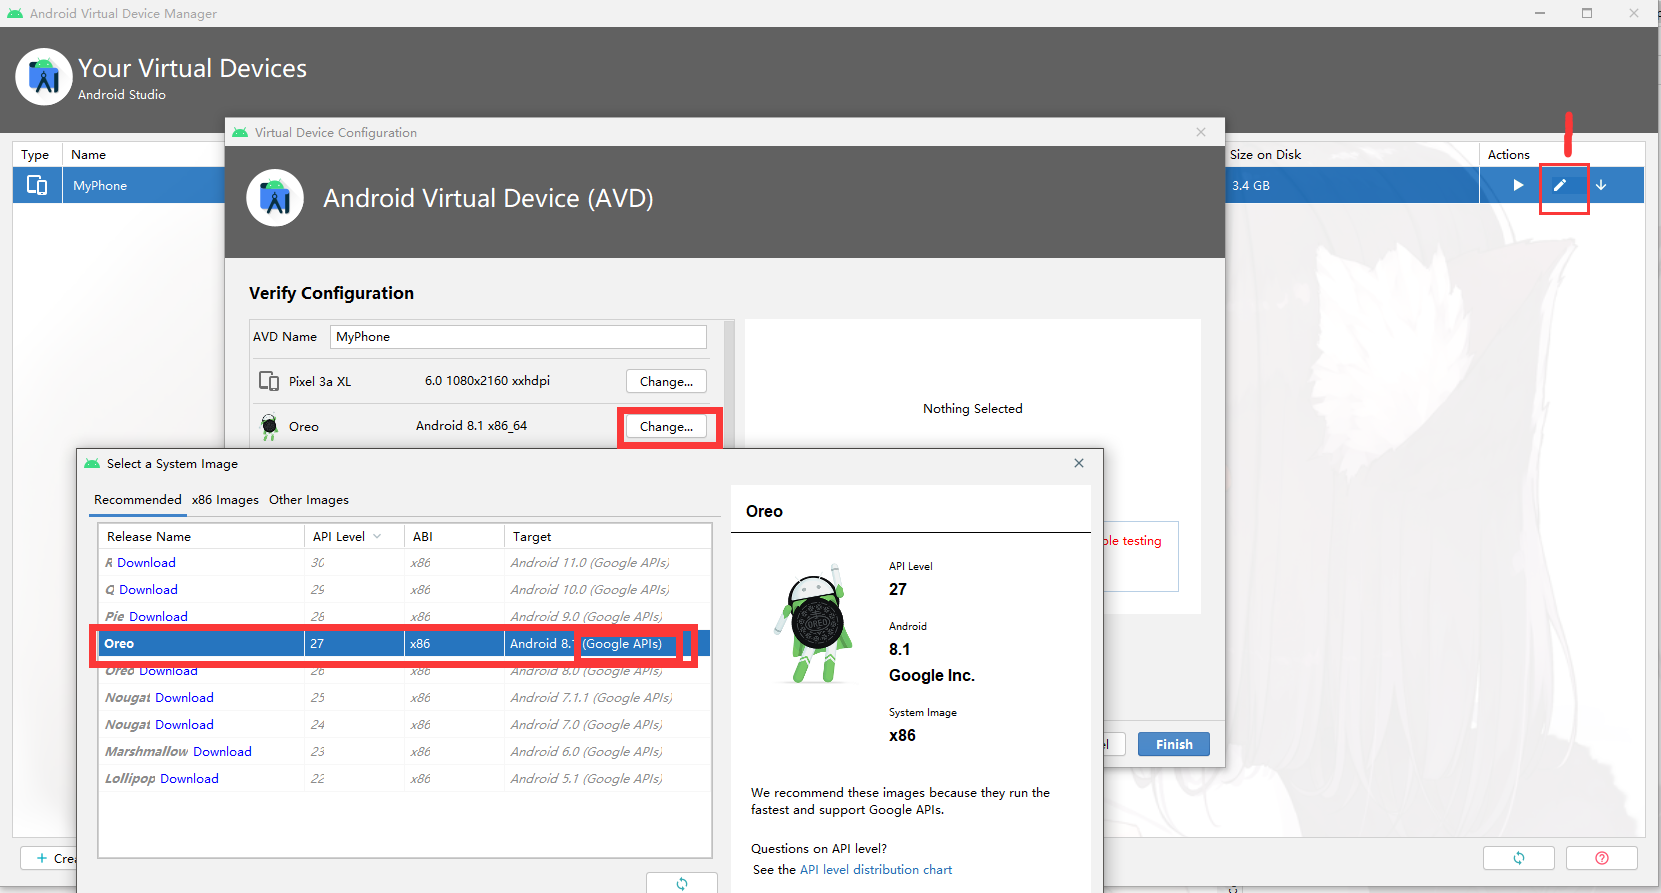Click the Verify Configuration scrollbar
This screenshot has height=893, width=1661.
729,384
